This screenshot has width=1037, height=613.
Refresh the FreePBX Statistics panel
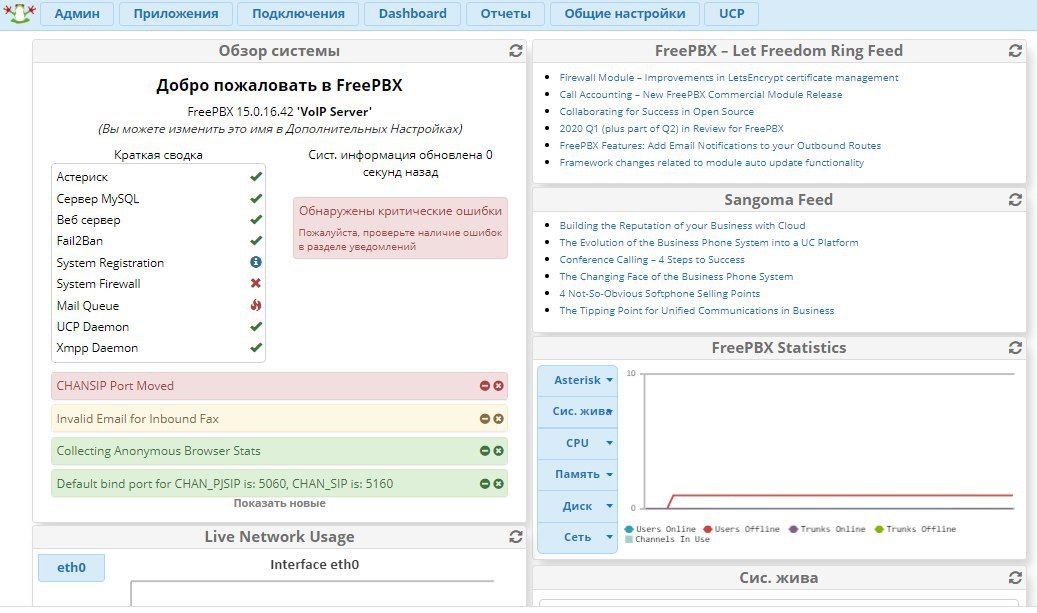(x=1015, y=348)
